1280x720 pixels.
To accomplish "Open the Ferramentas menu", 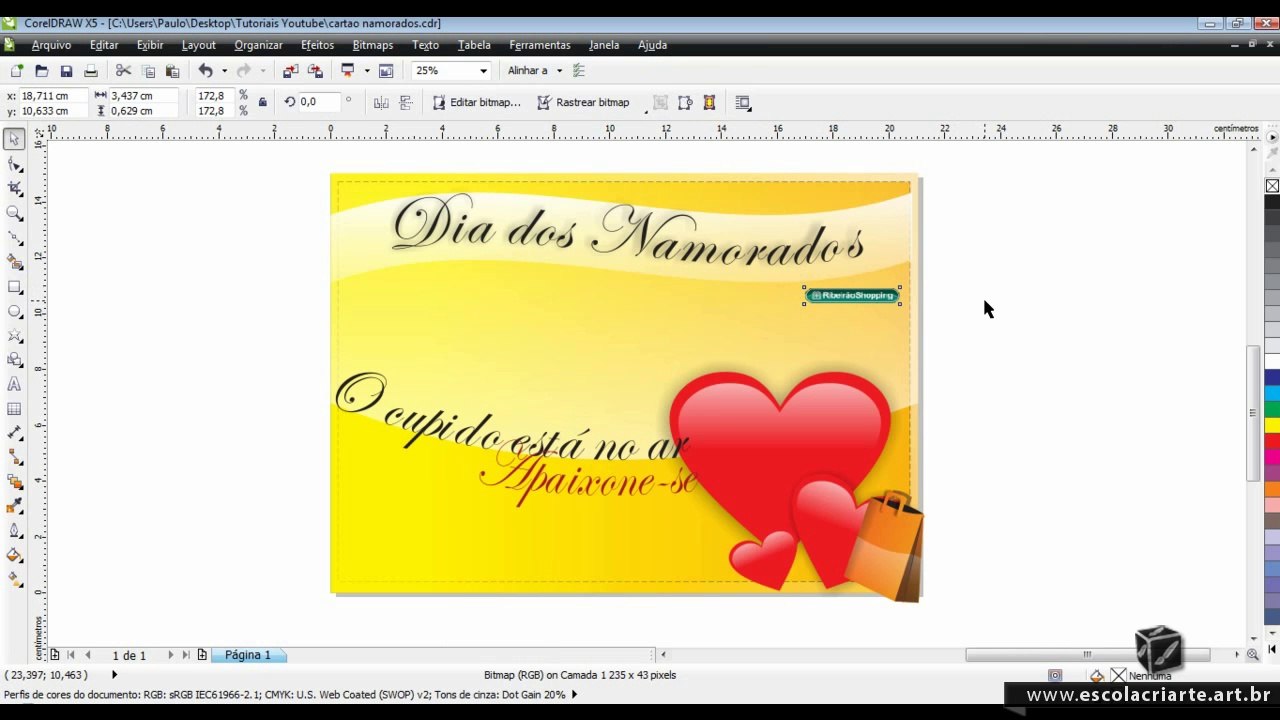I will 539,45.
